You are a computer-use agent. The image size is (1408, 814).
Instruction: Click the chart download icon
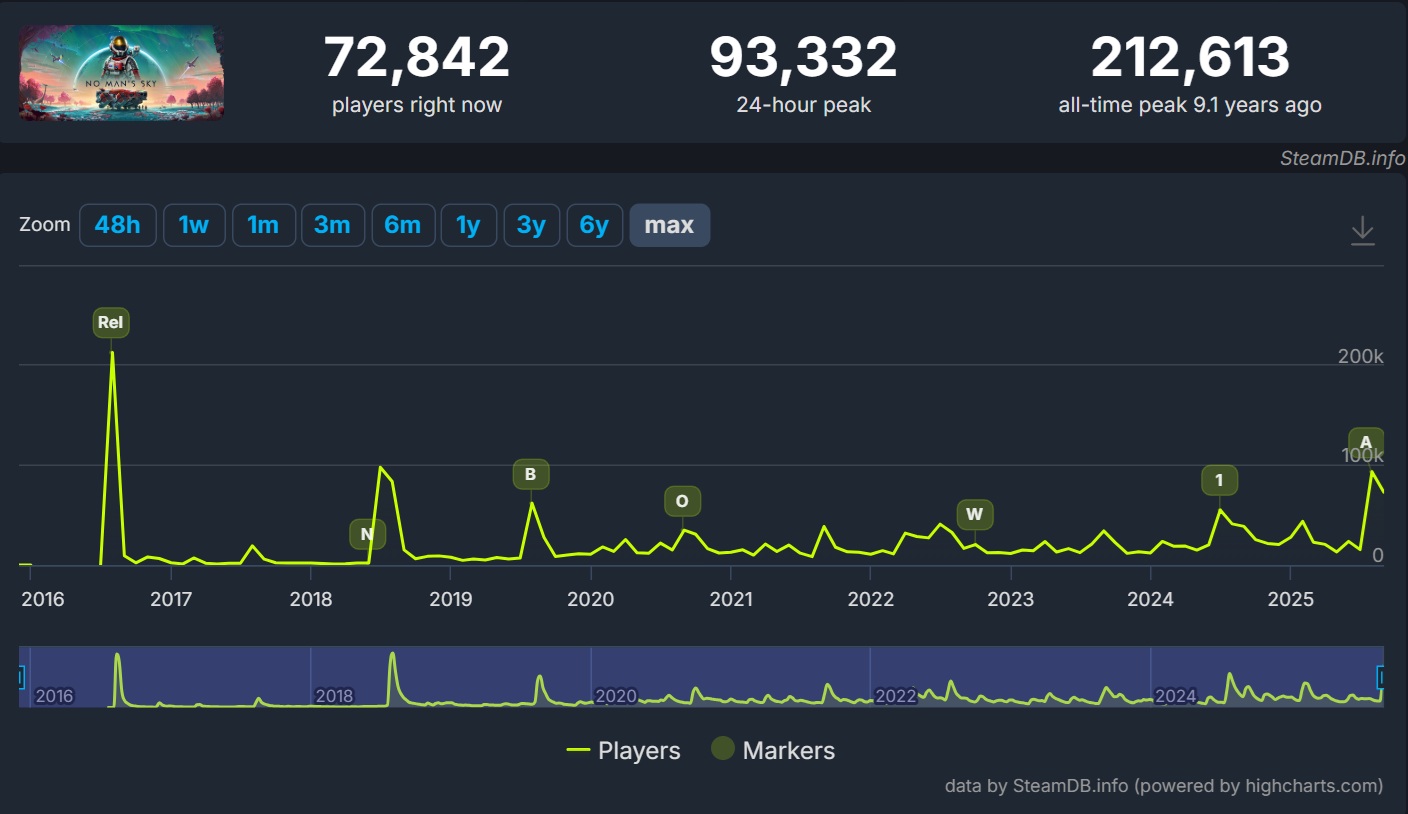(x=1362, y=230)
